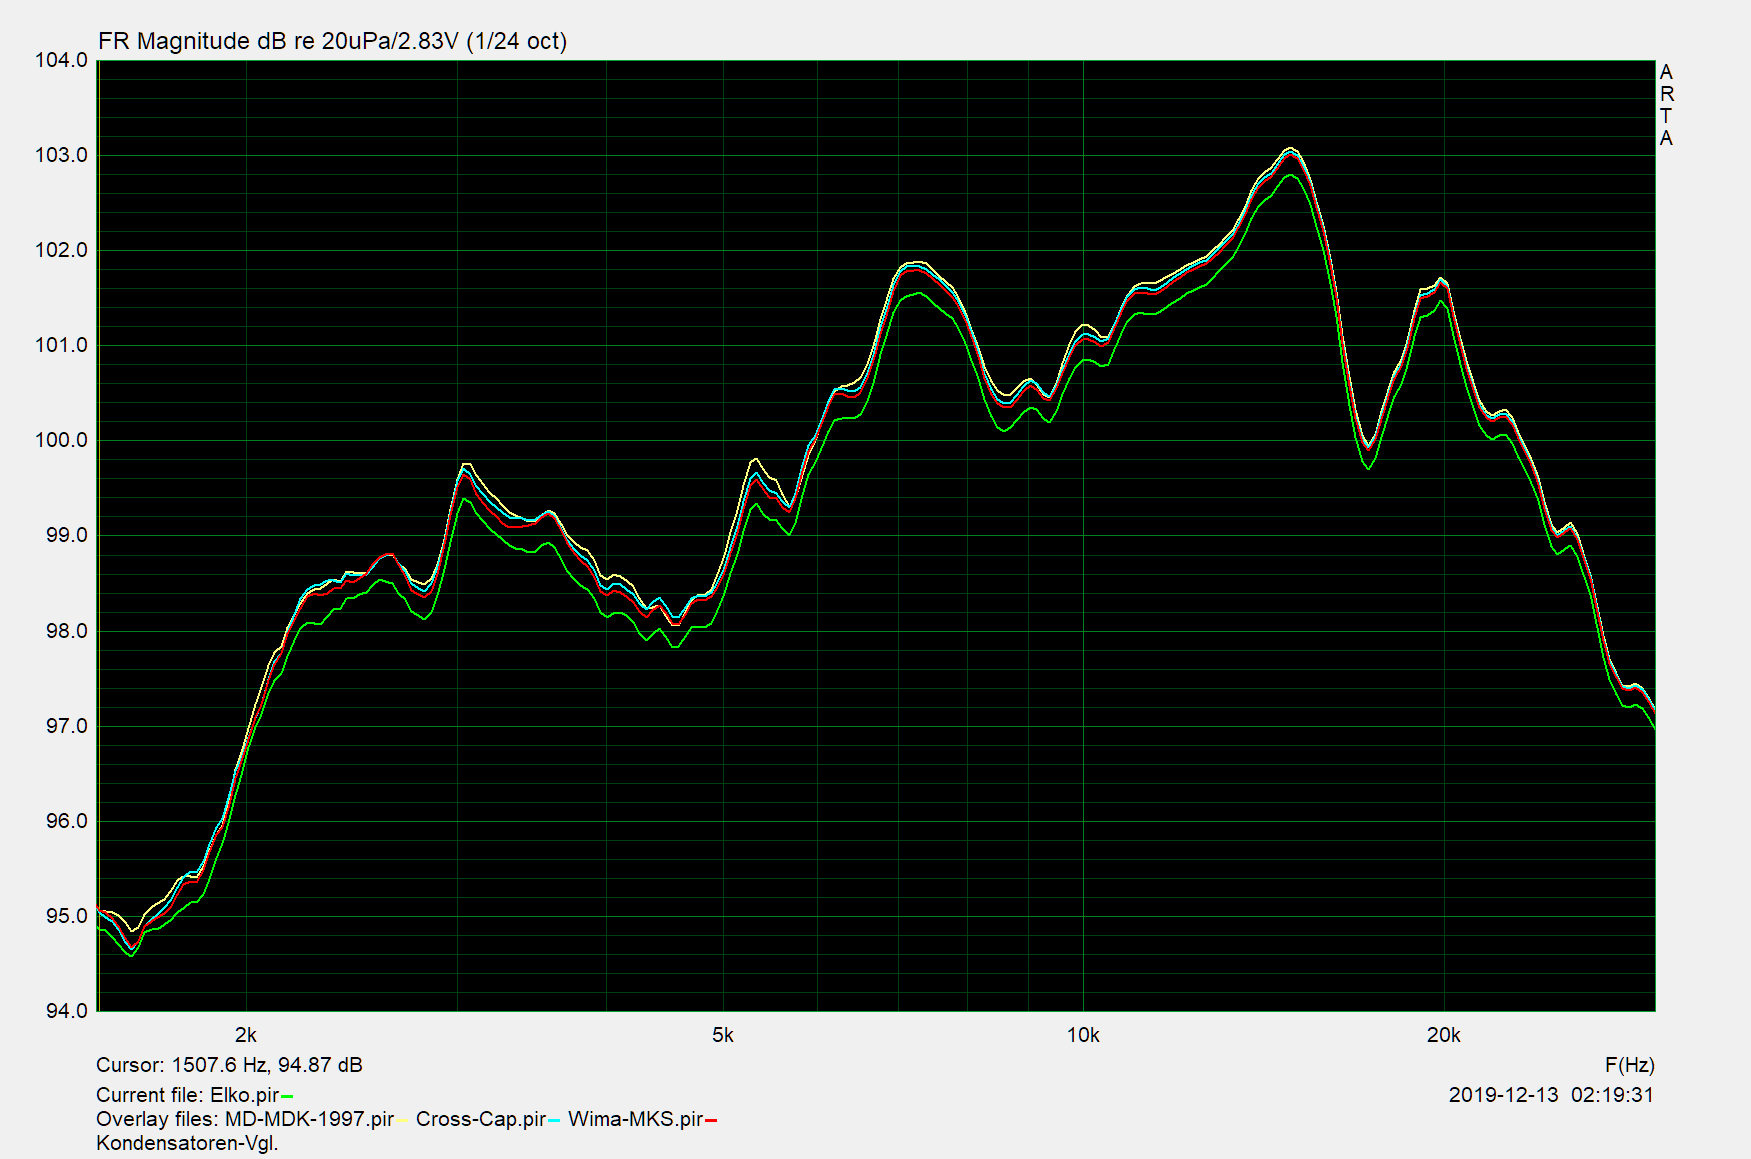Click the FR Magnitude graph title

coord(332,41)
